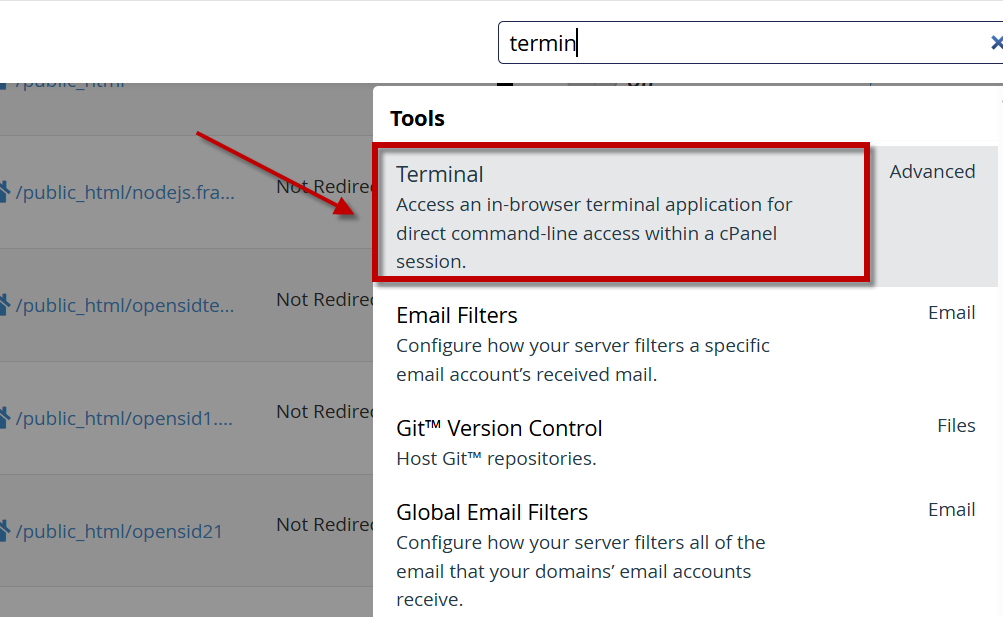
Task: Click the Email label next to Email Filters
Action: (x=951, y=313)
